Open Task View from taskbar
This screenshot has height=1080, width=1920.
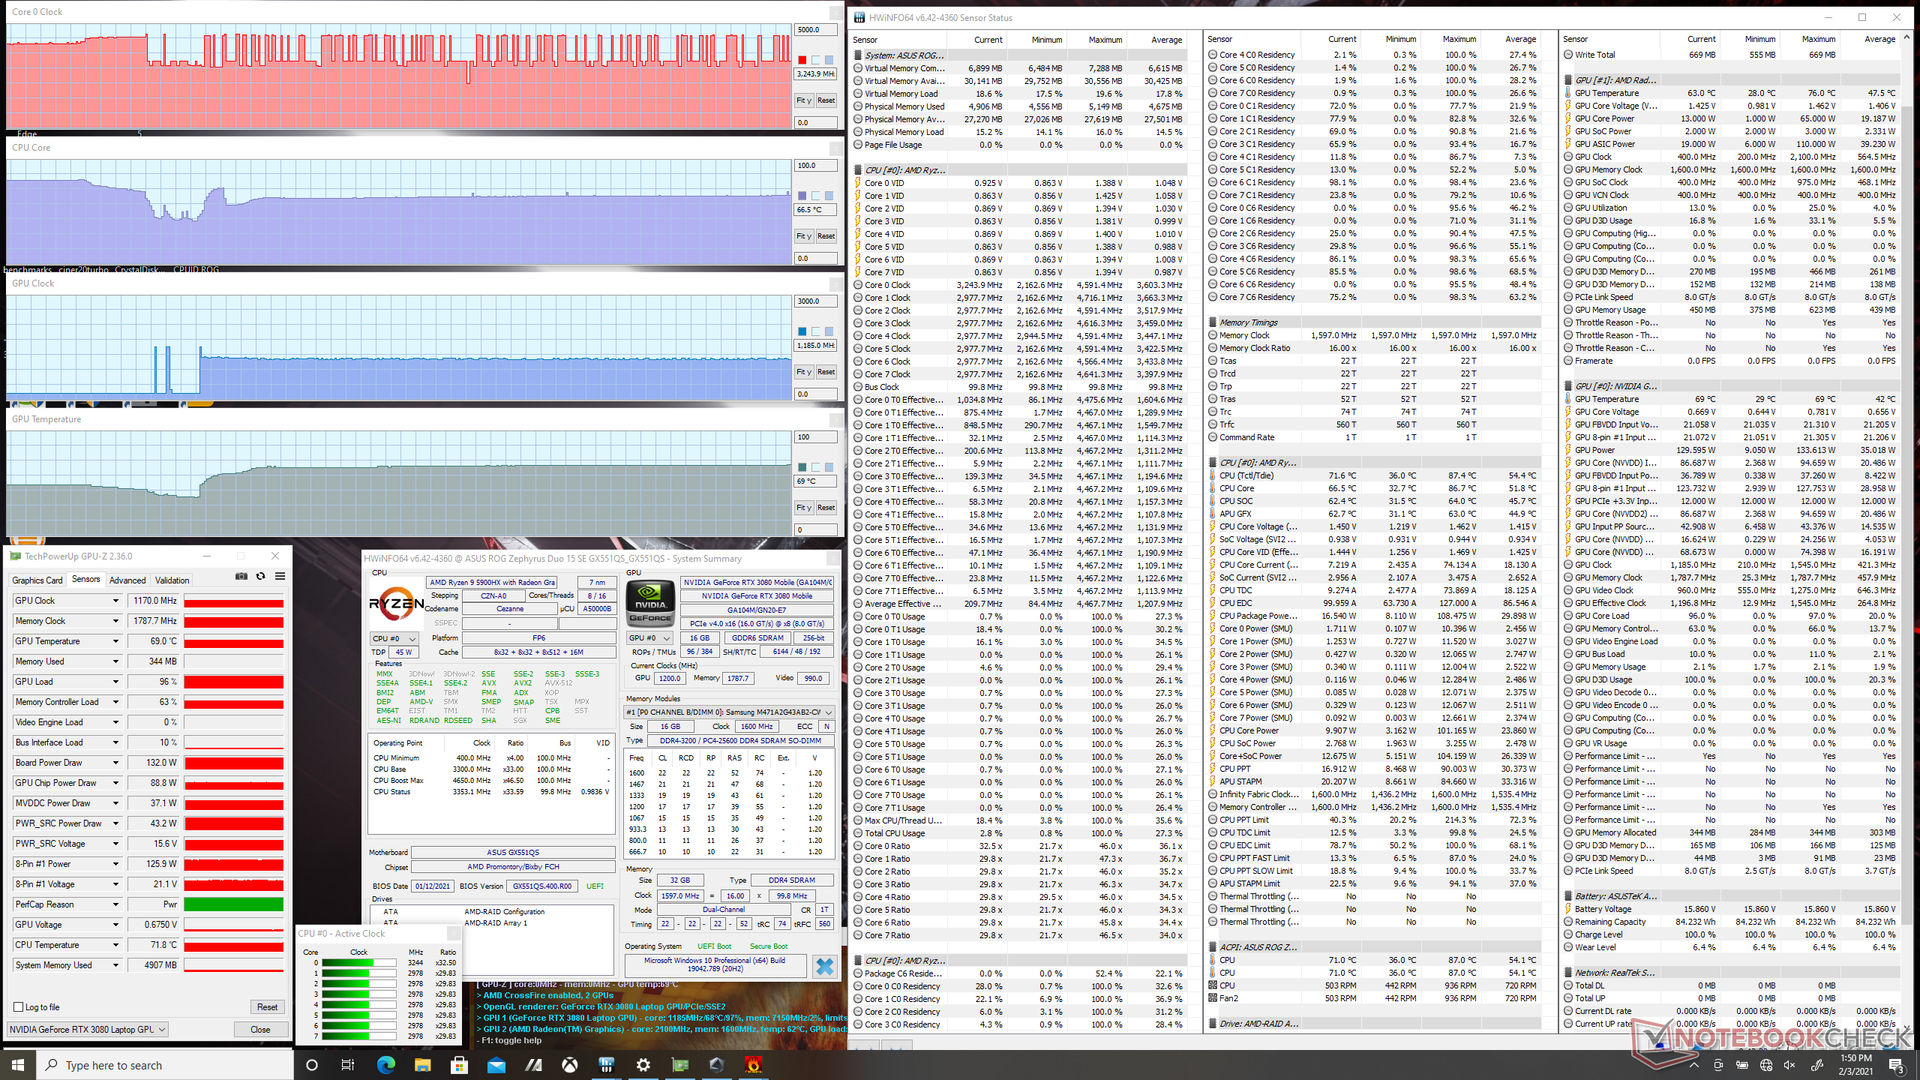pyautogui.click(x=348, y=1065)
